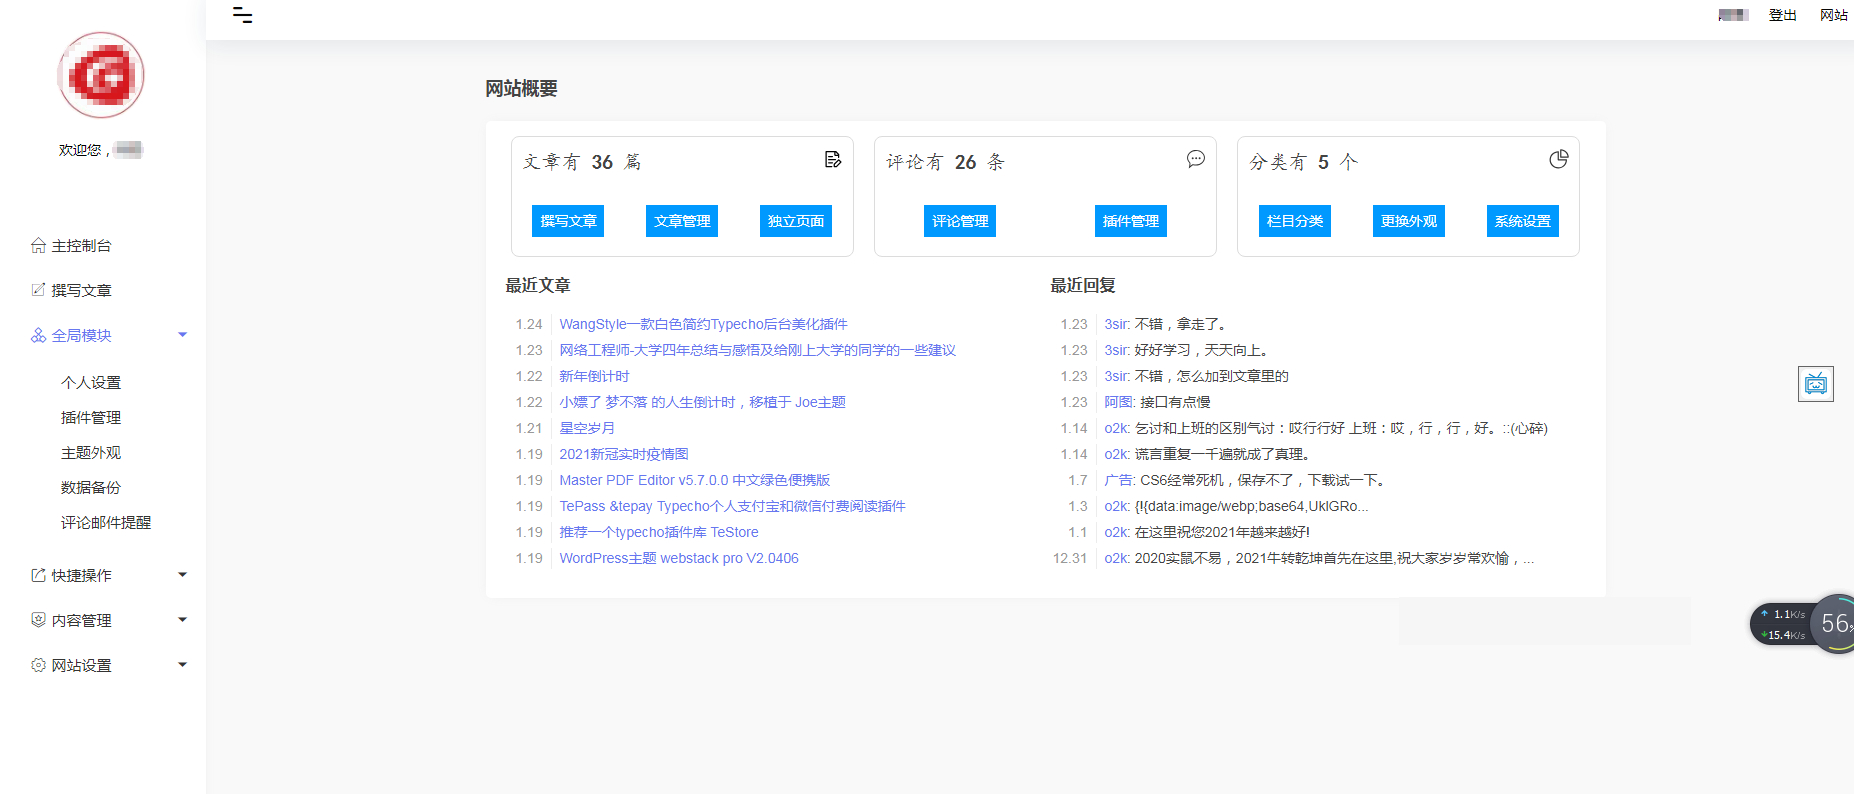Open o2k reply with data:image/webp text

pos(1236,506)
